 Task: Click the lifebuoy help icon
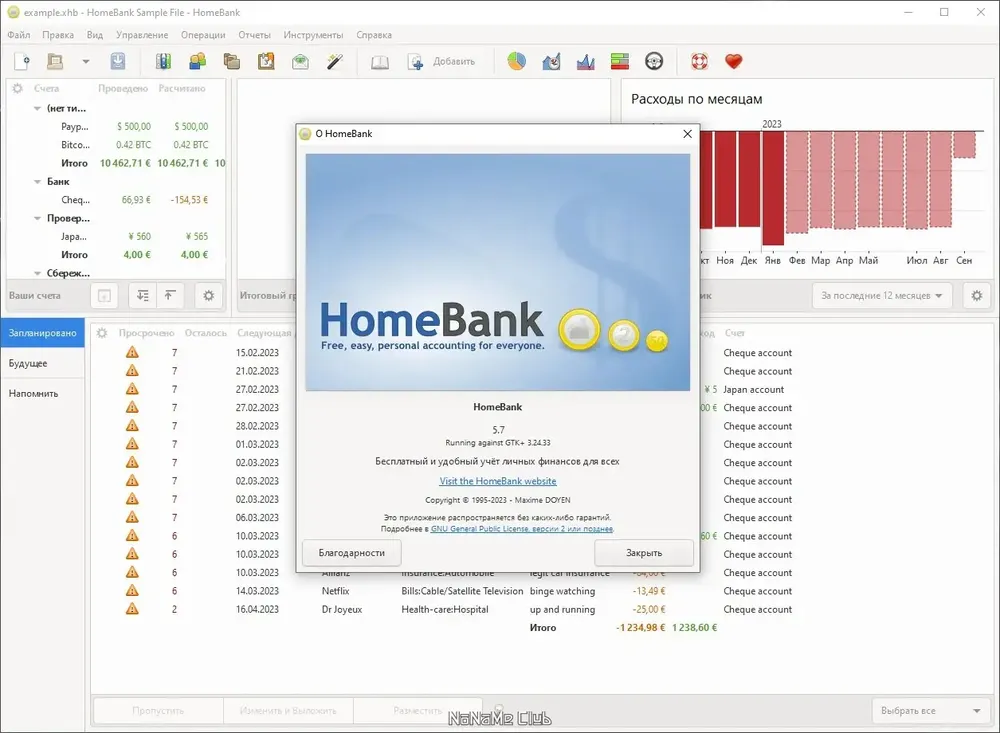click(x=700, y=61)
